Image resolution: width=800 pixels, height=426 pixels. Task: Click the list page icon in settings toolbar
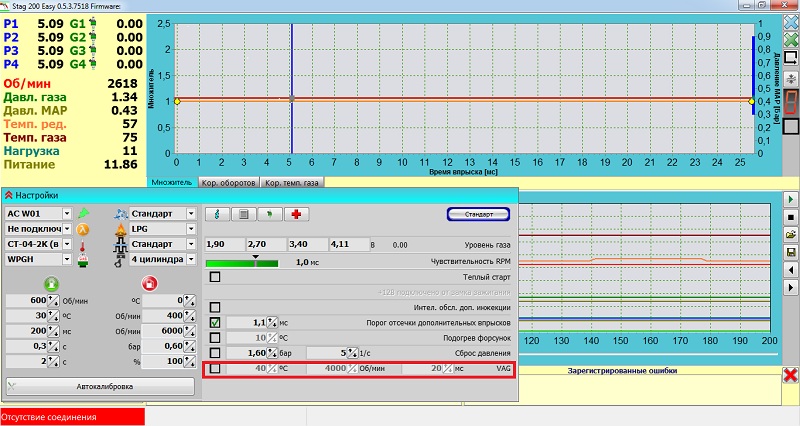(242, 214)
